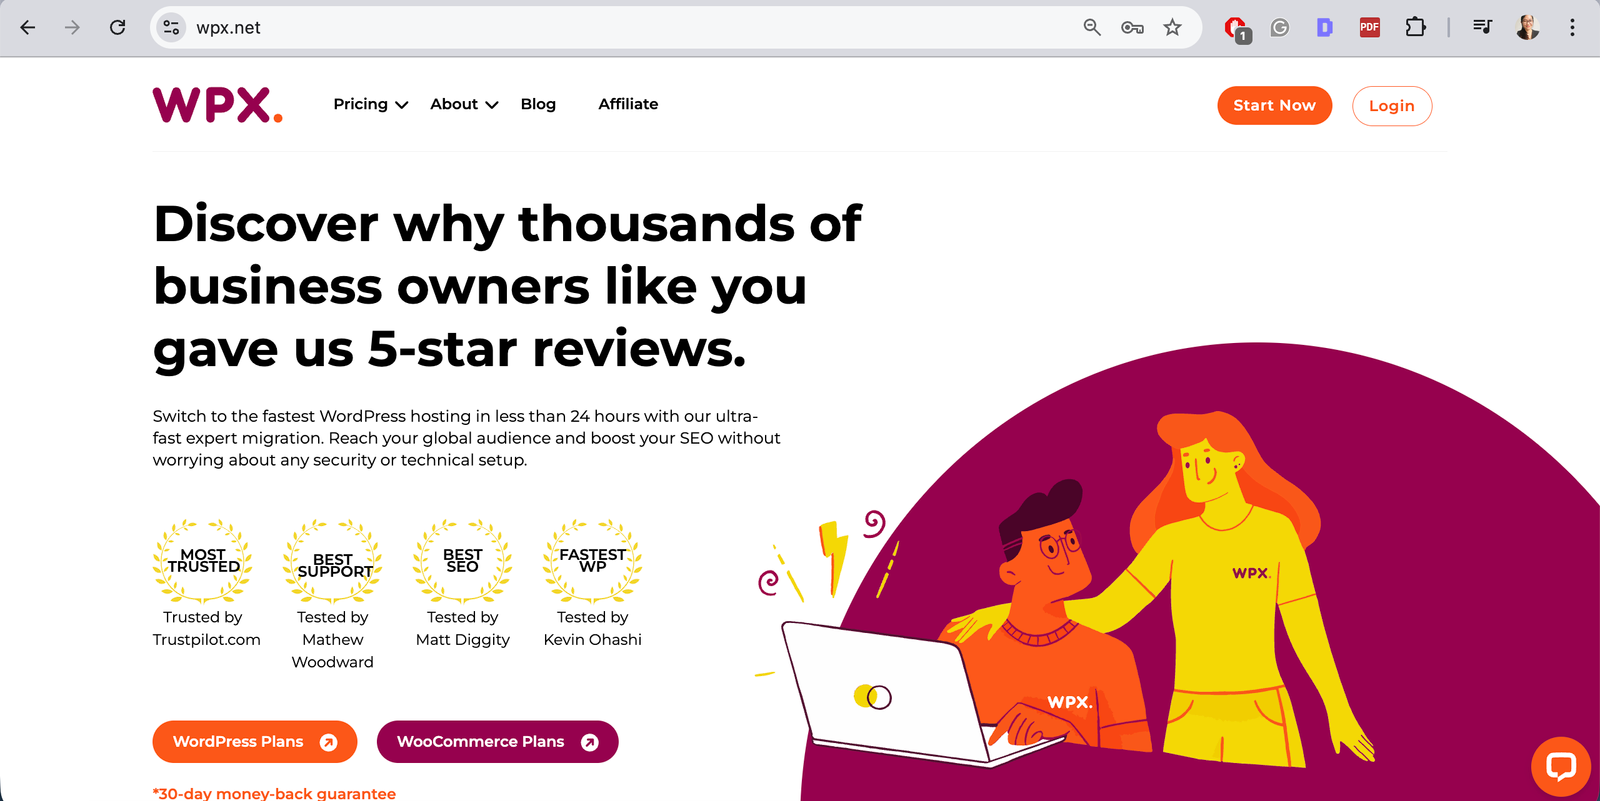Screen dimensions: 1600x801
Task: Open the Blog navigation item
Action: click(x=538, y=104)
